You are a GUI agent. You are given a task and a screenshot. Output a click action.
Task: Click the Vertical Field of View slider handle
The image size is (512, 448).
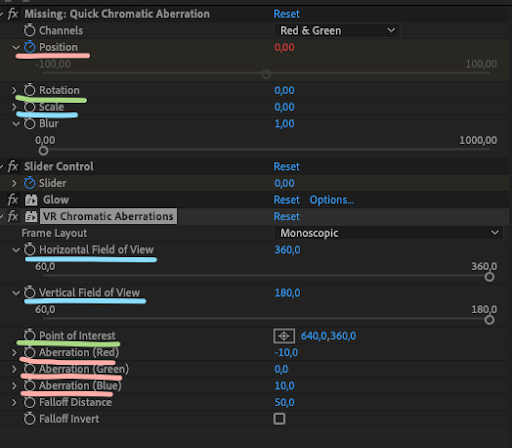(489, 320)
